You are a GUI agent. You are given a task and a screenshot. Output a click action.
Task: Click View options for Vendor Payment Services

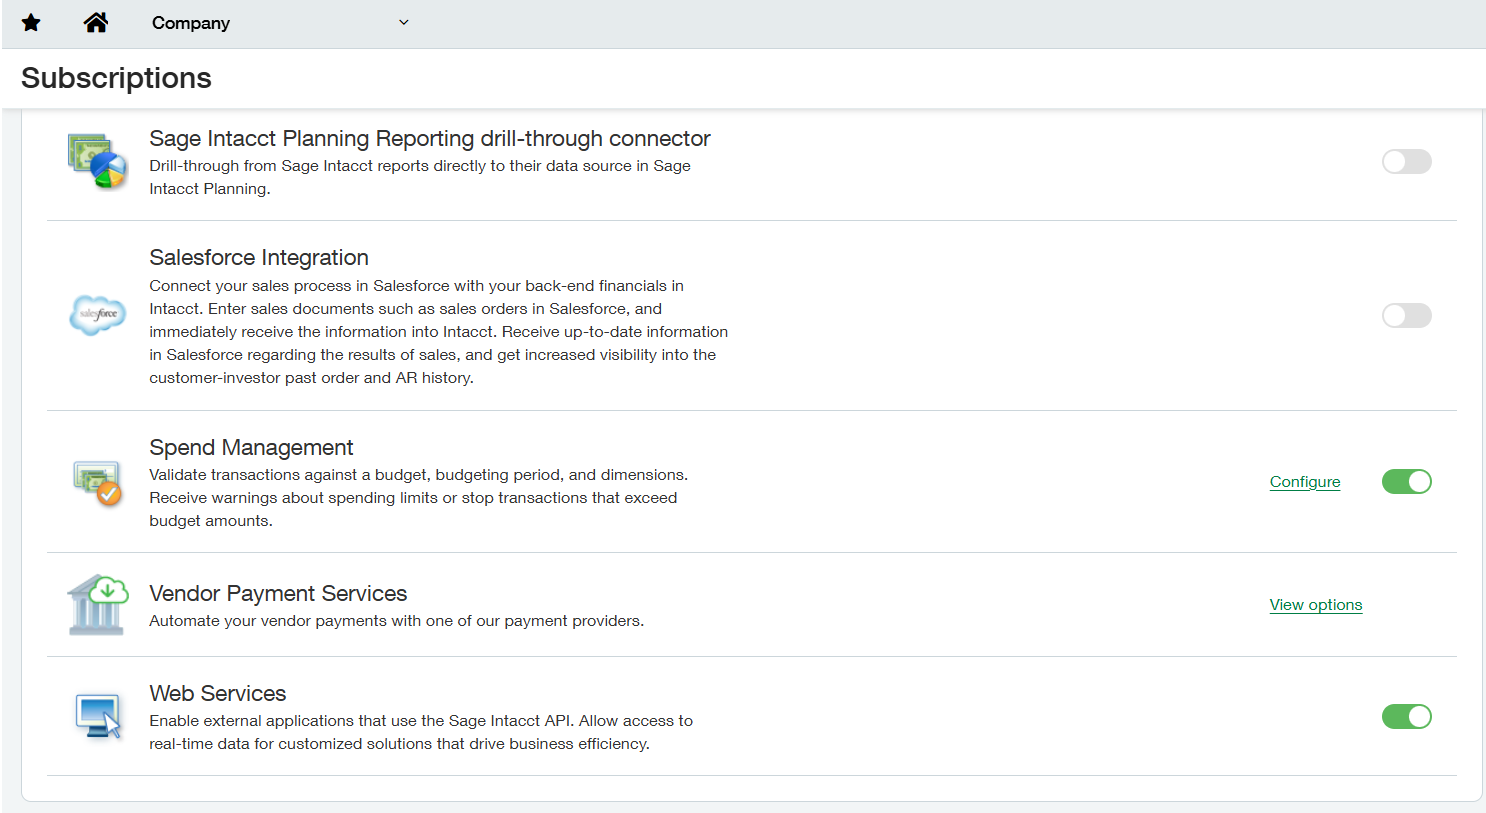click(x=1315, y=604)
